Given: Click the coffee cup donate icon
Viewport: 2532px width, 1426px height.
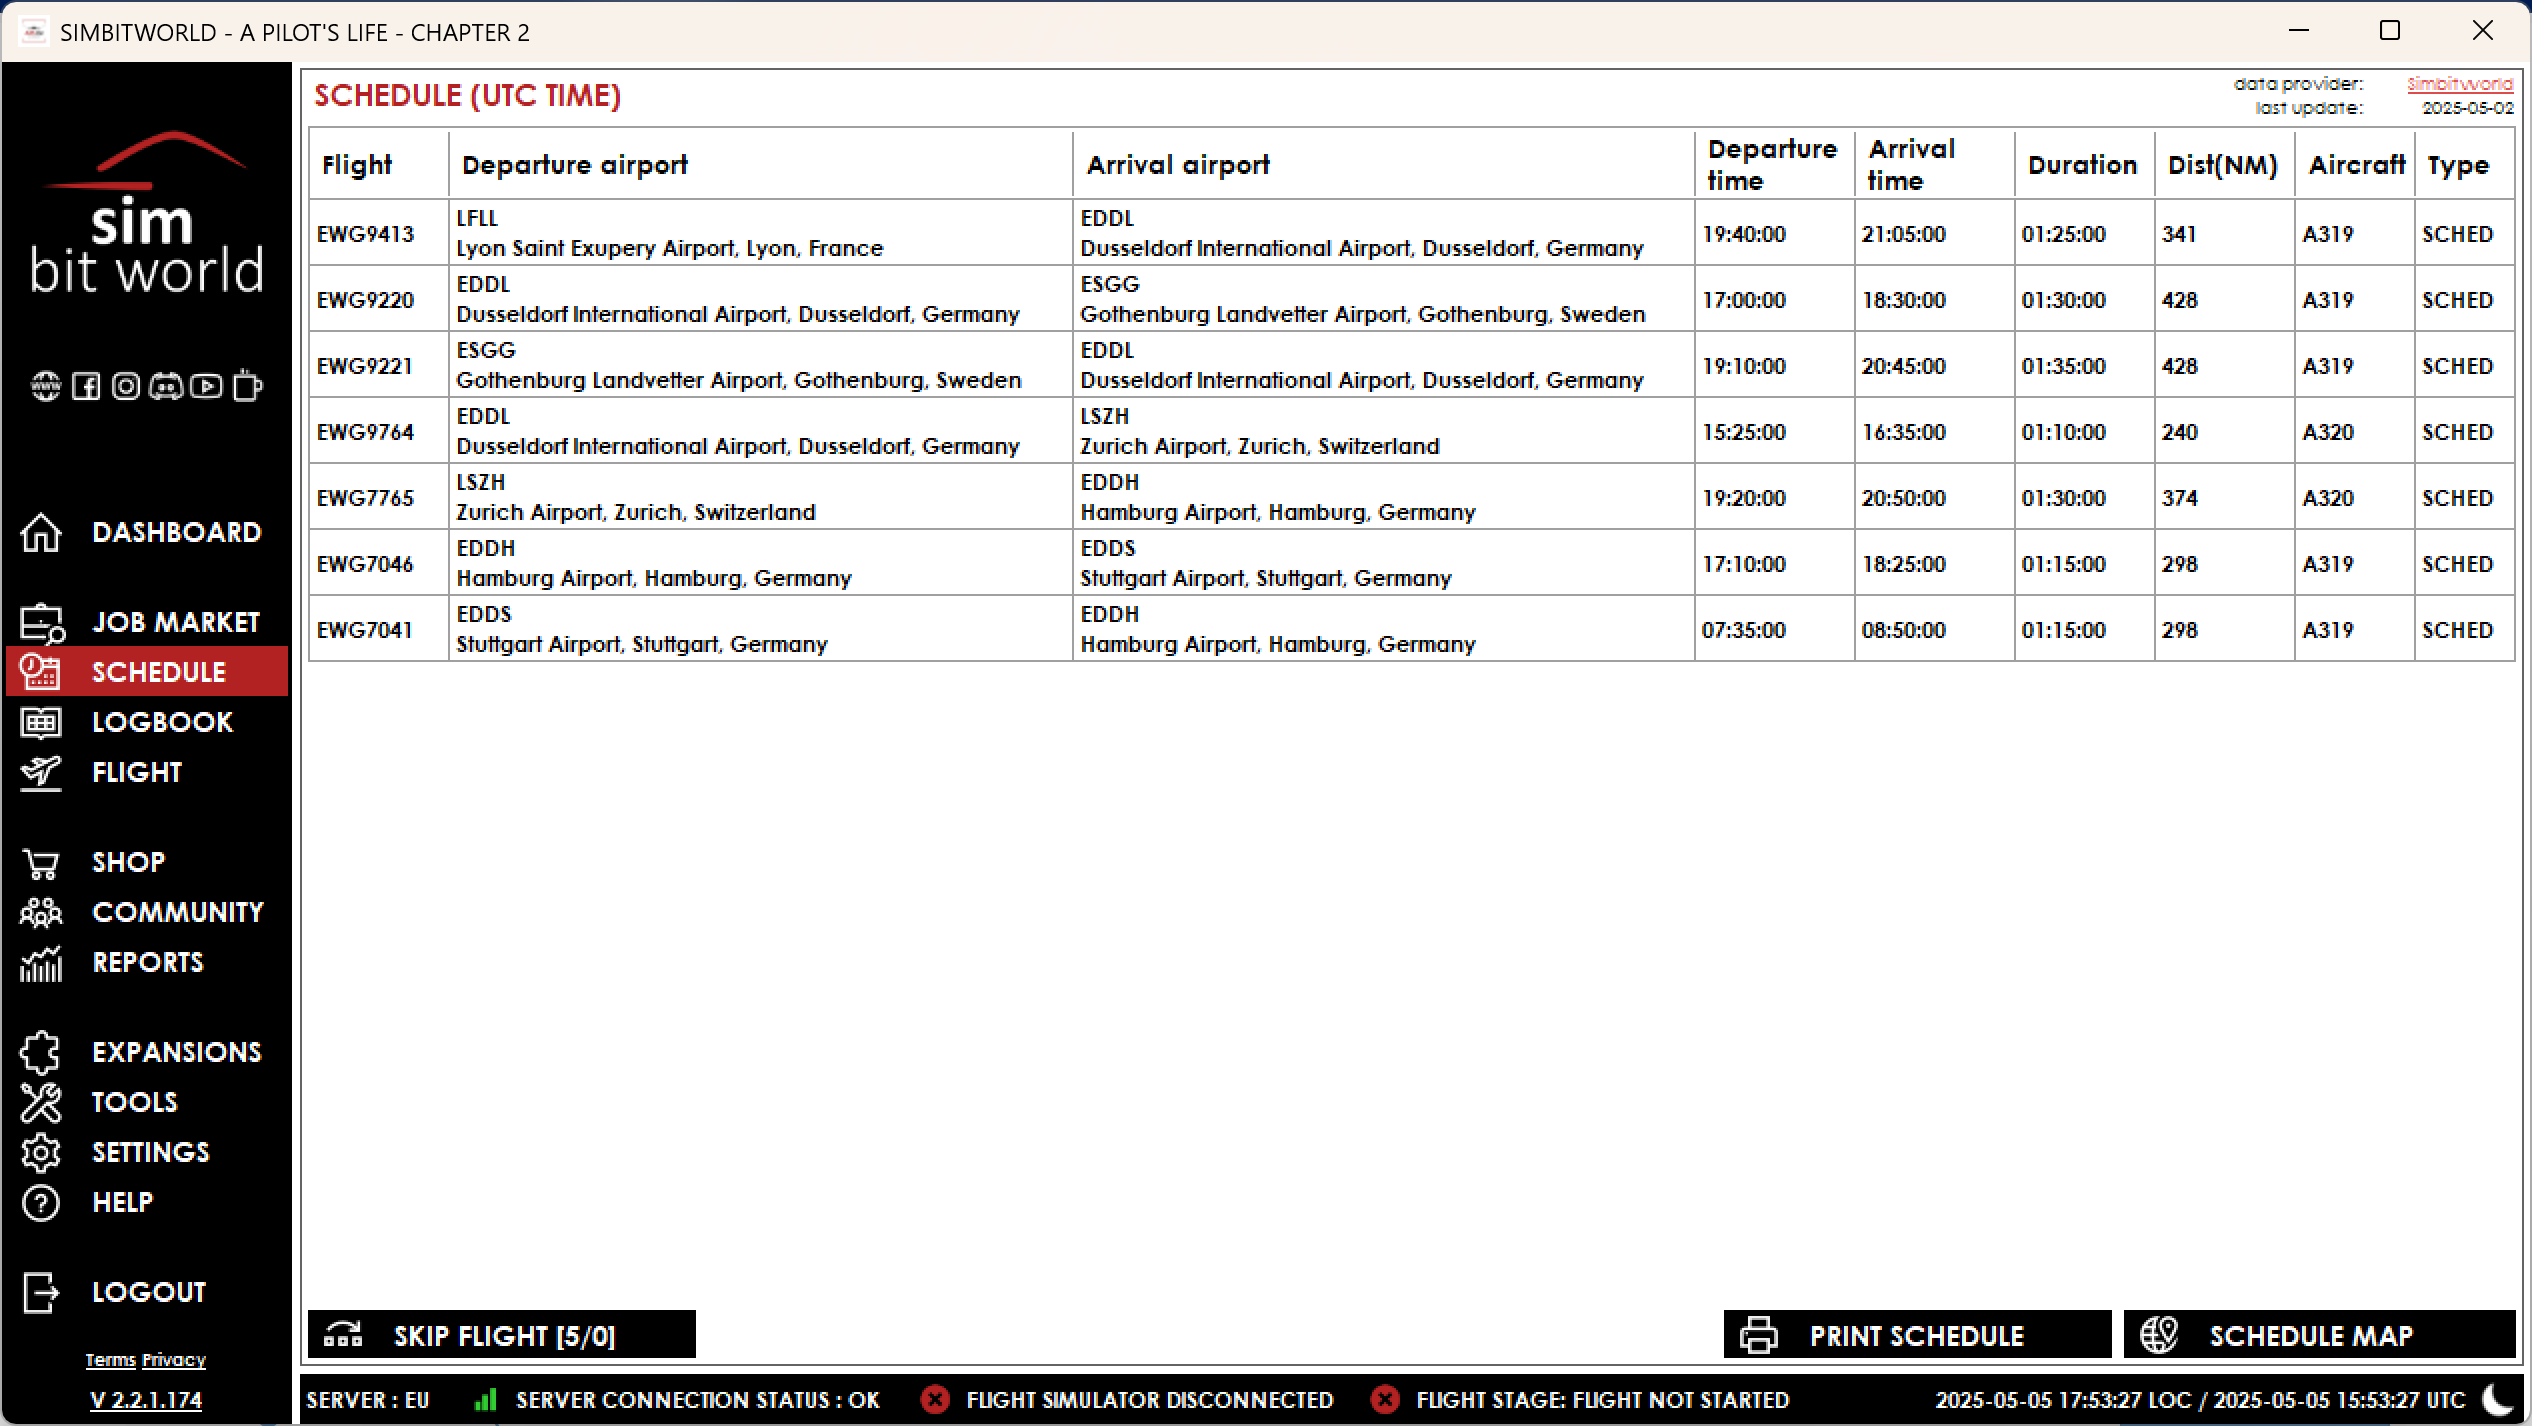Looking at the screenshot, I should click(247, 386).
